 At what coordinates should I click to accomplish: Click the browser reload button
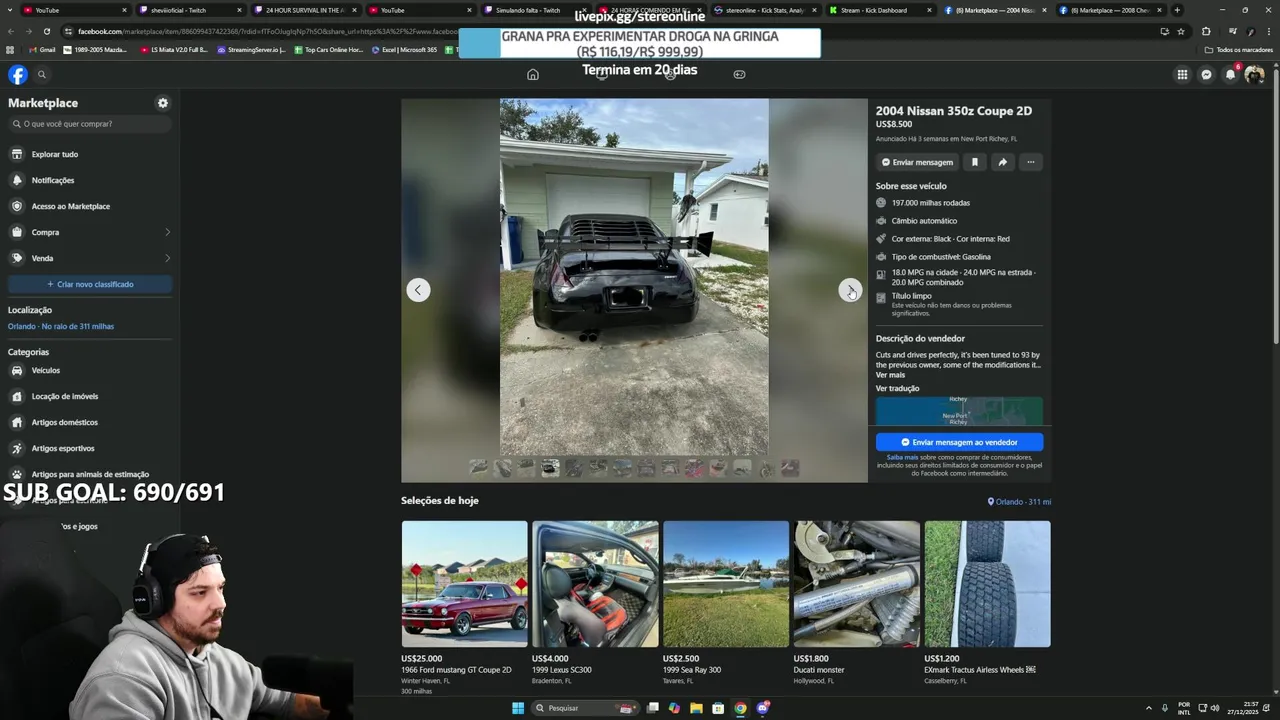(x=46, y=31)
